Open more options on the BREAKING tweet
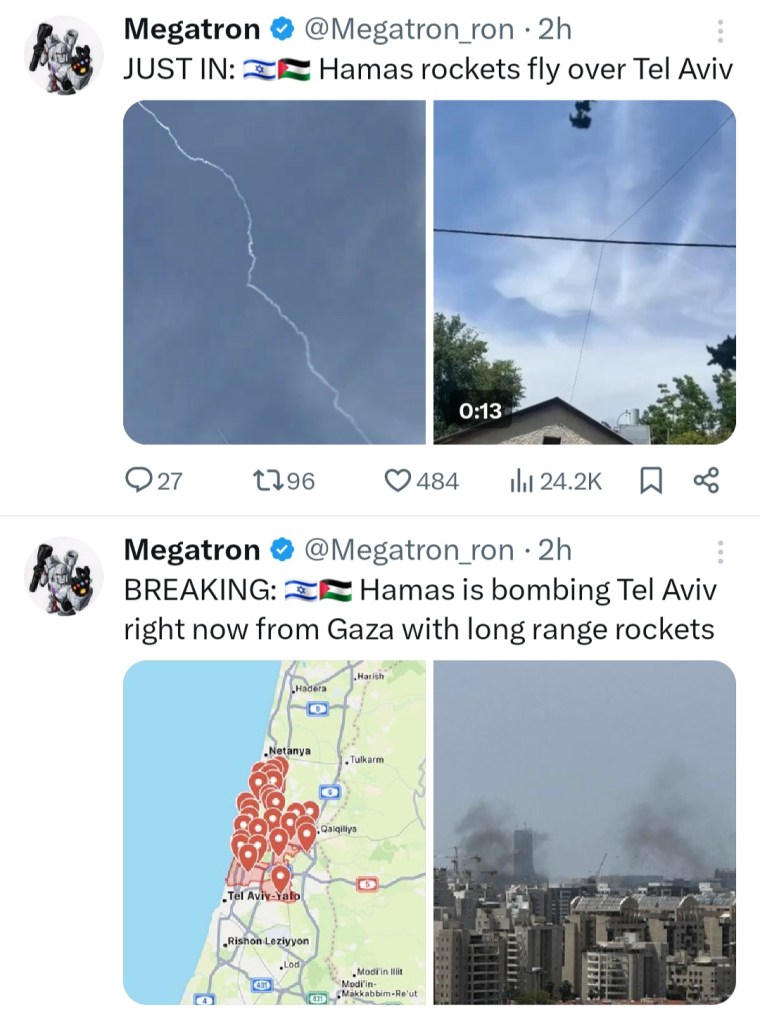760x1023 pixels. tap(721, 552)
